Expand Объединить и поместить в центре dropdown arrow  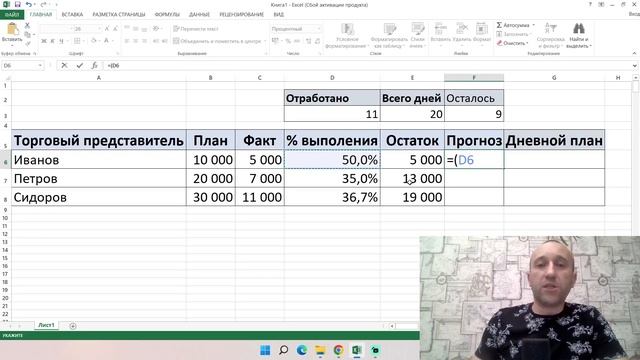(265, 41)
